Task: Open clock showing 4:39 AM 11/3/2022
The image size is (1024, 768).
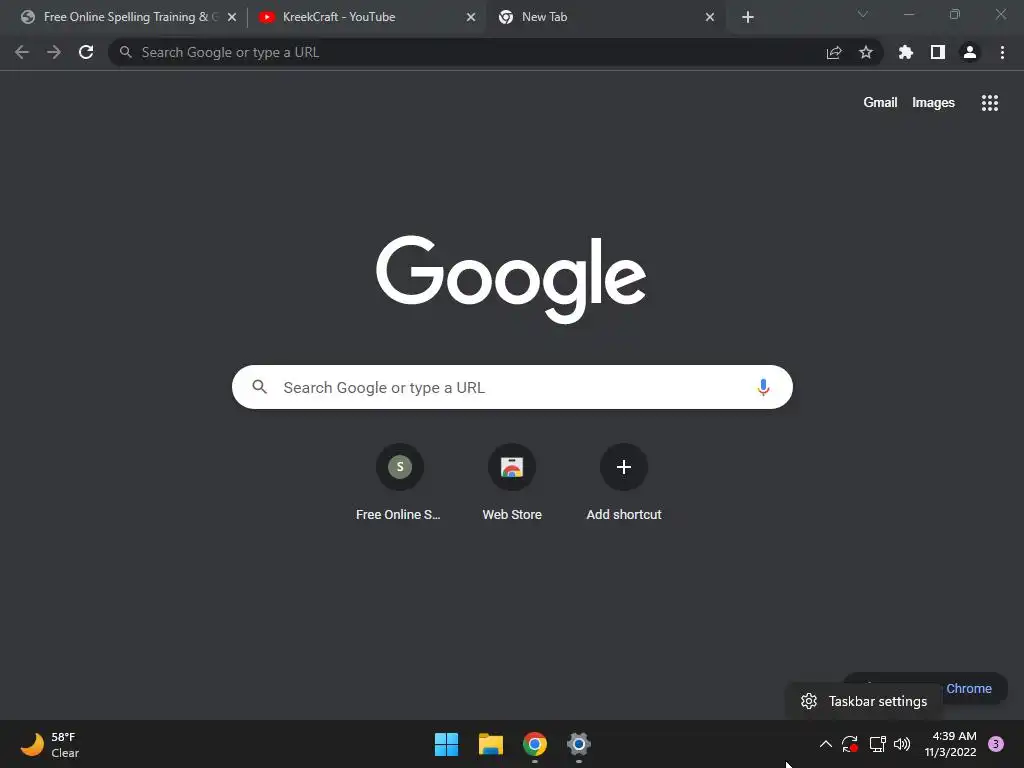Action: click(x=951, y=744)
